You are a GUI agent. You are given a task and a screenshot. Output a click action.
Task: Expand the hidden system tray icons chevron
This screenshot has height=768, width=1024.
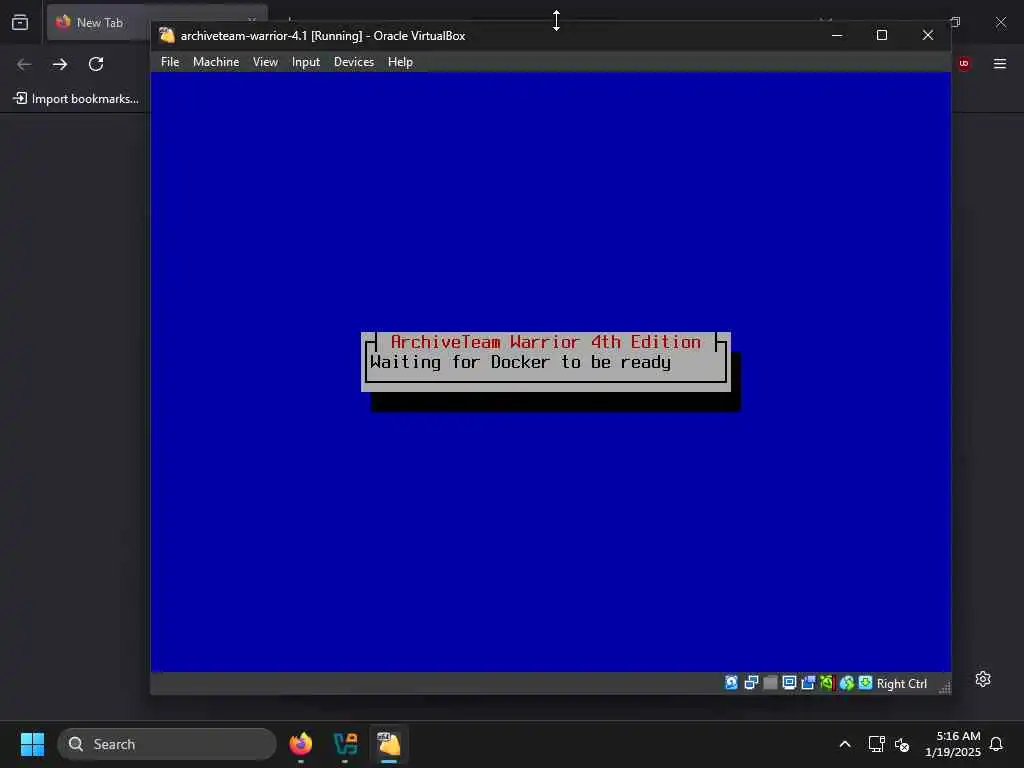(x=844, y=744)
